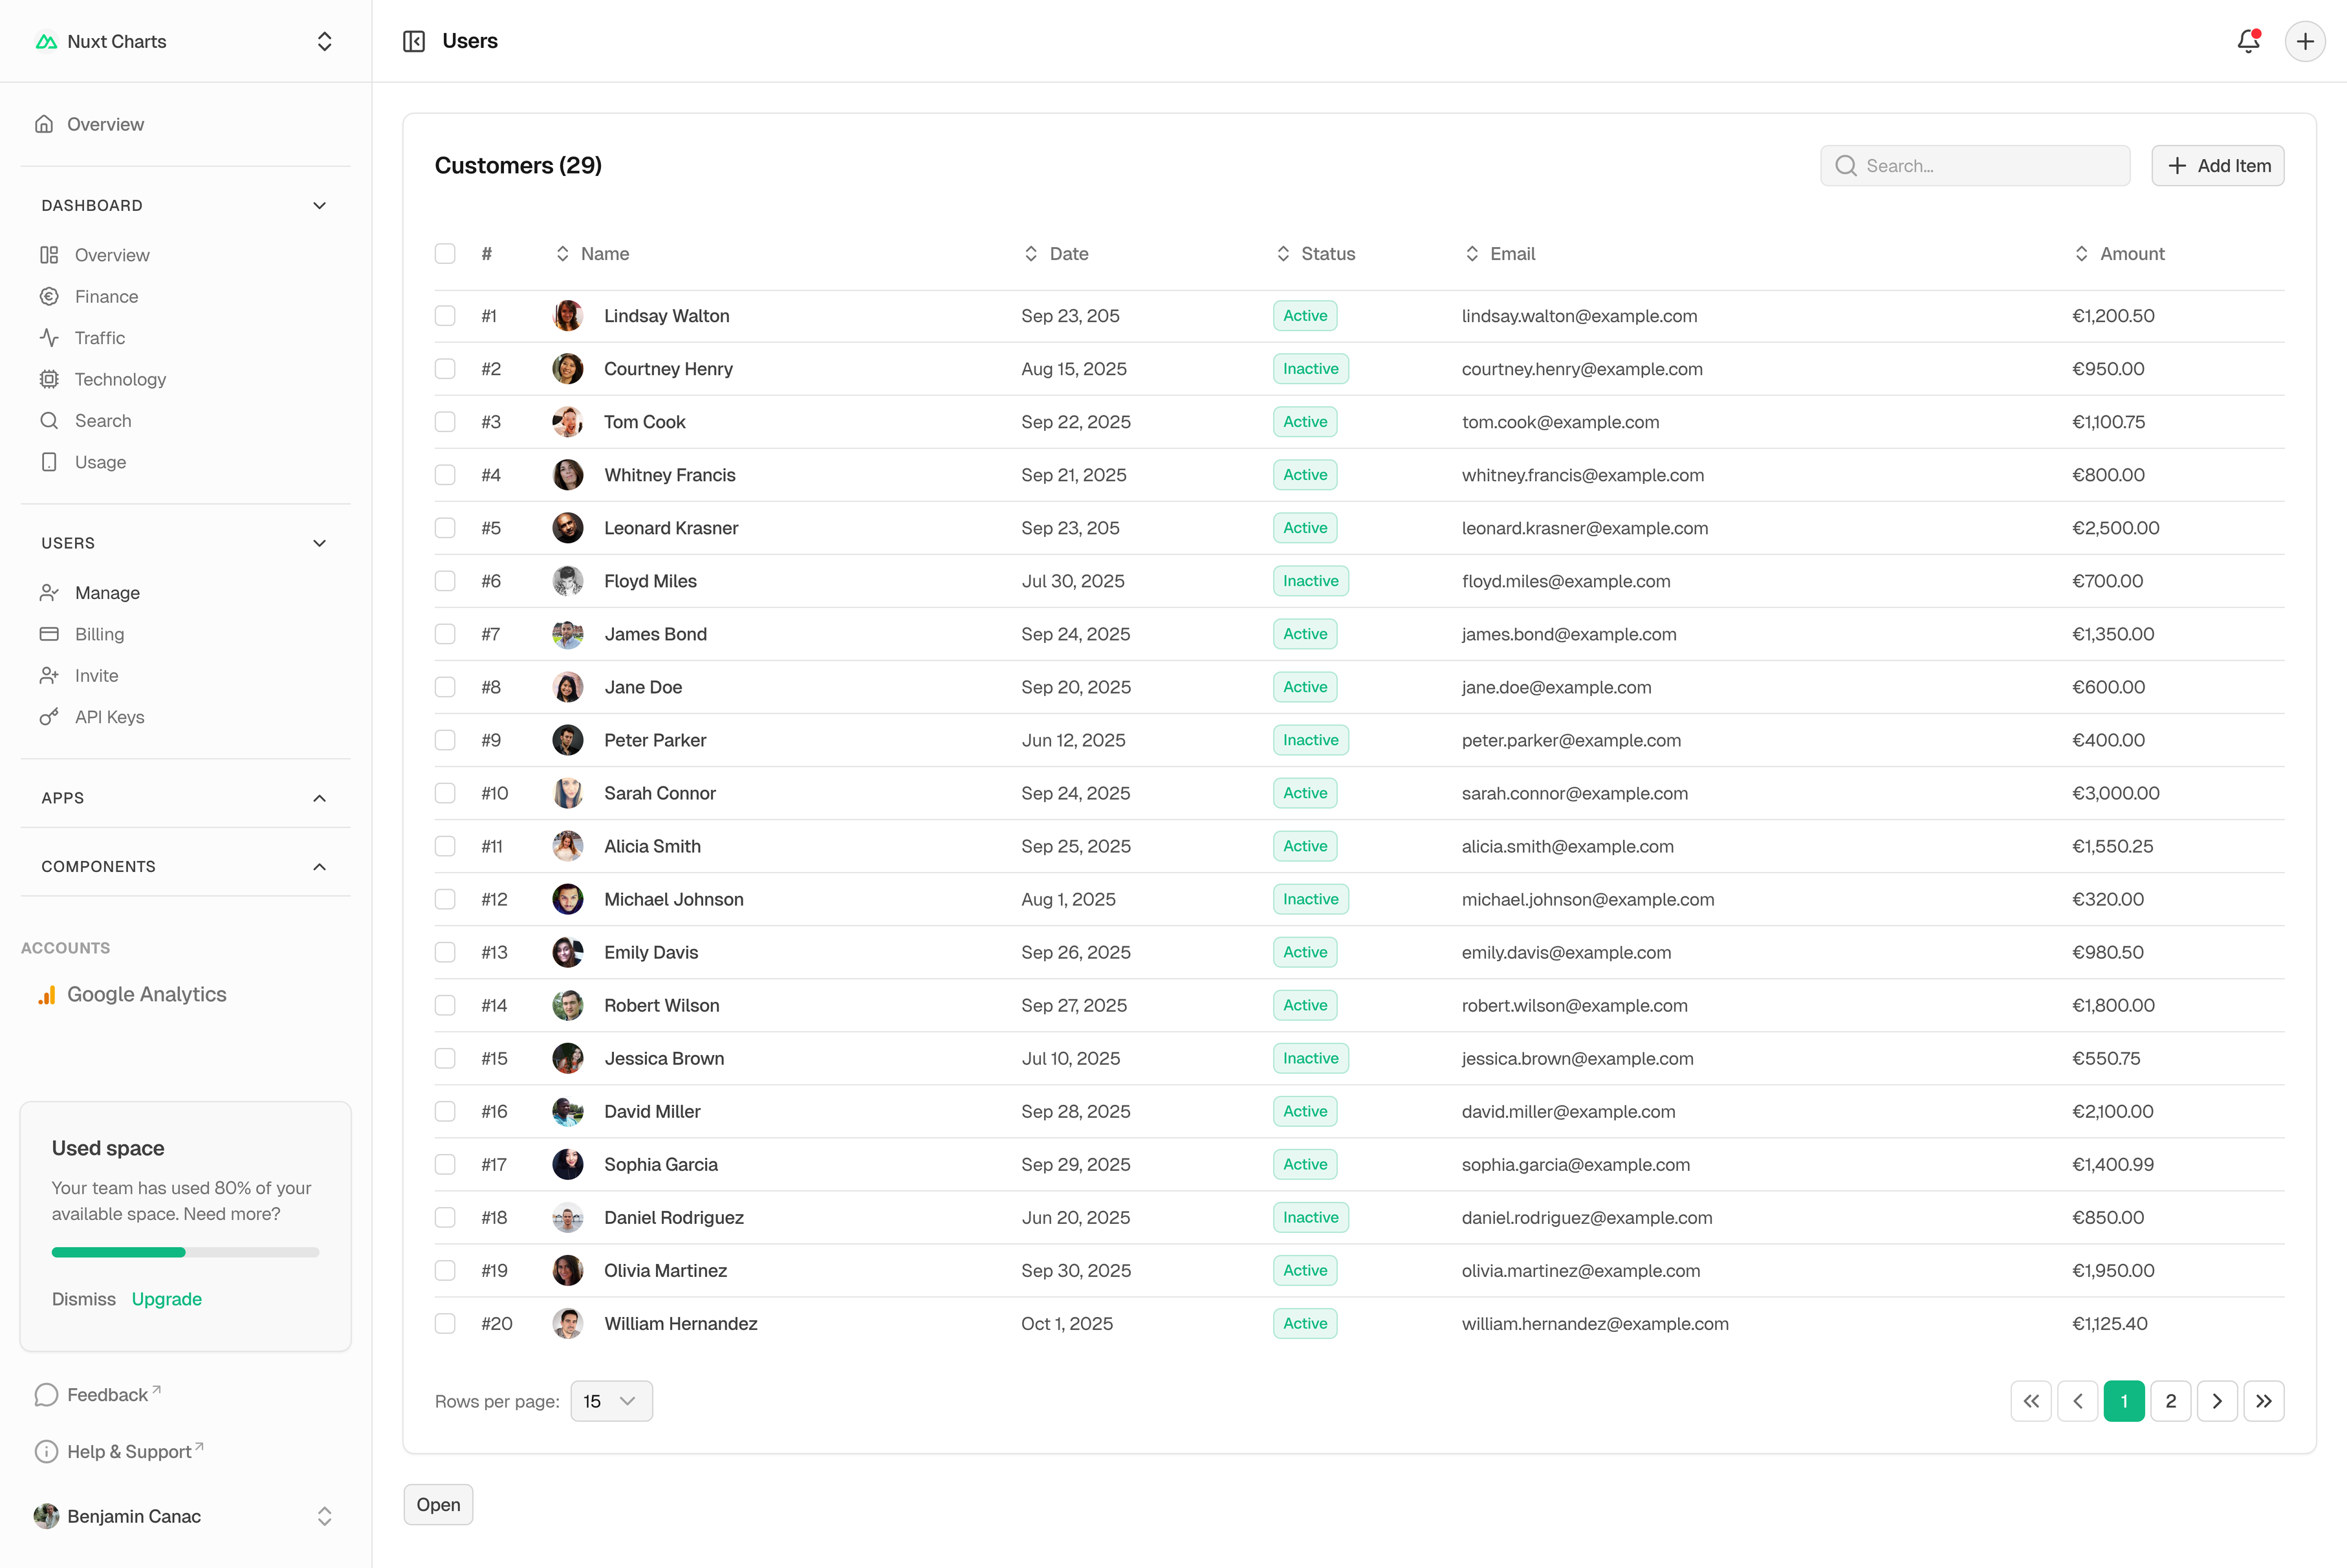Collapse the Dashboard section chevron
The image size is (2347, 1568).
[319, 205]
